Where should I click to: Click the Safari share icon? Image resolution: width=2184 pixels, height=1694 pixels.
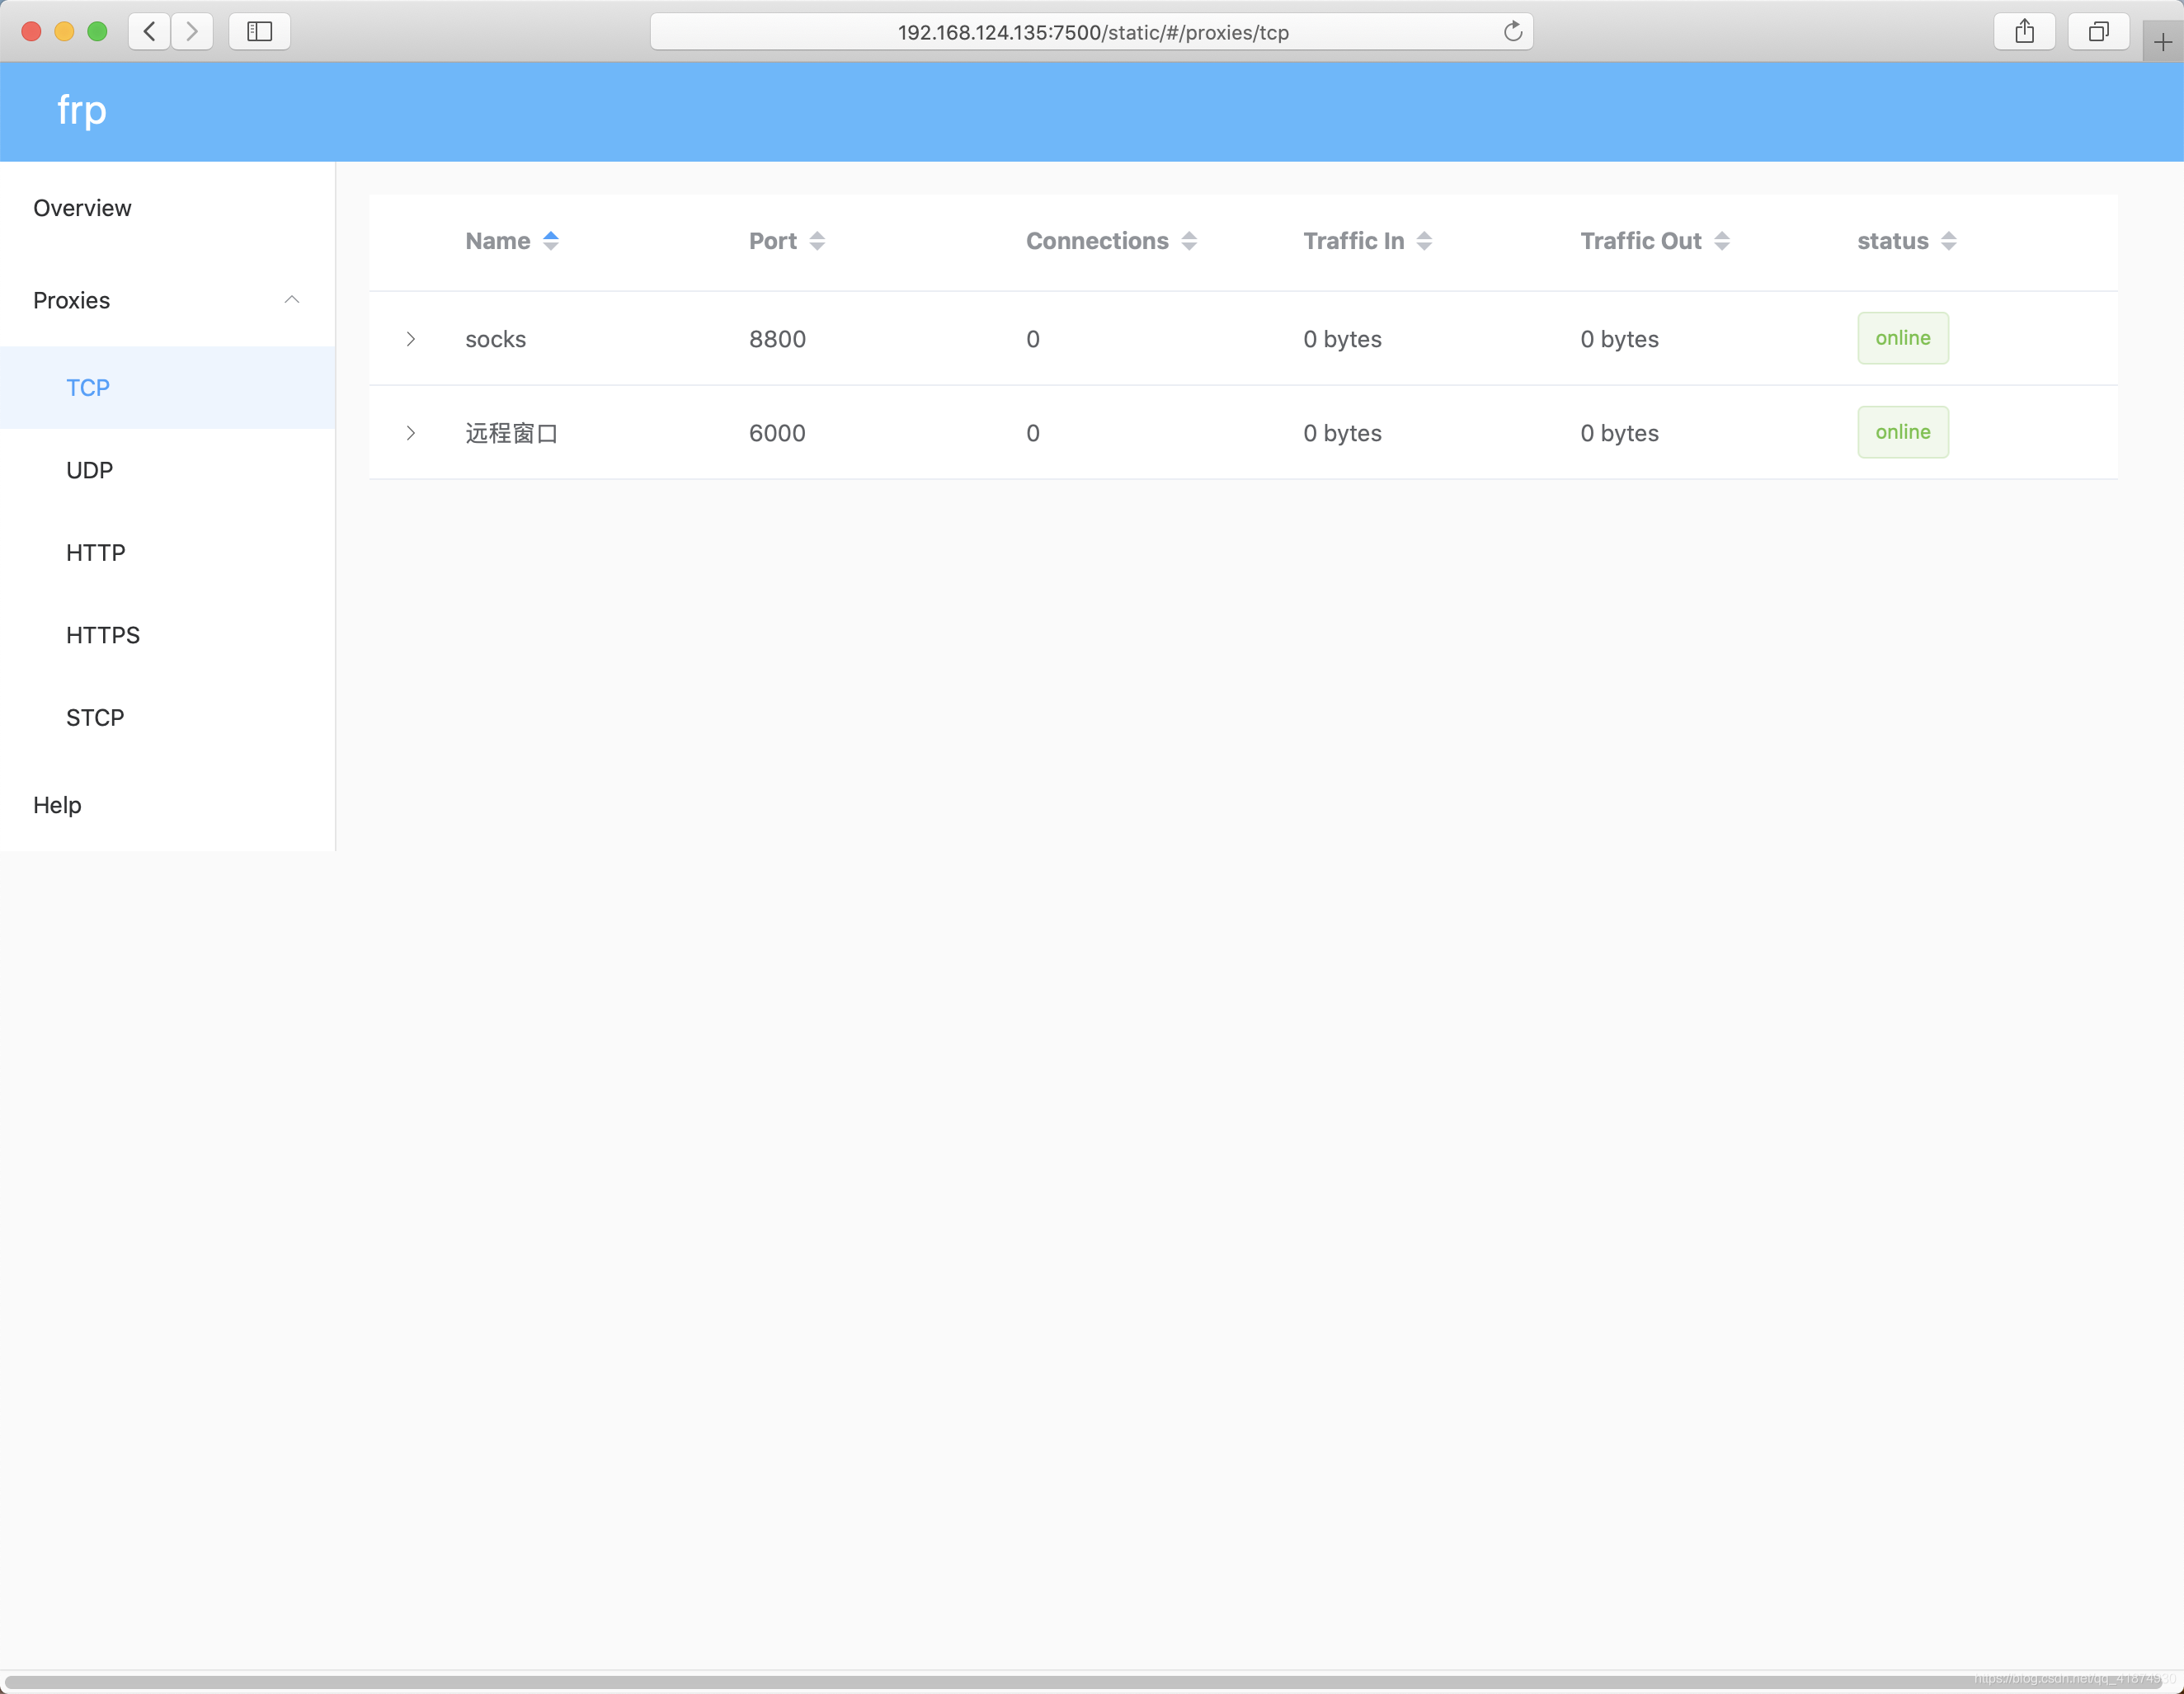coord(2024,32)
